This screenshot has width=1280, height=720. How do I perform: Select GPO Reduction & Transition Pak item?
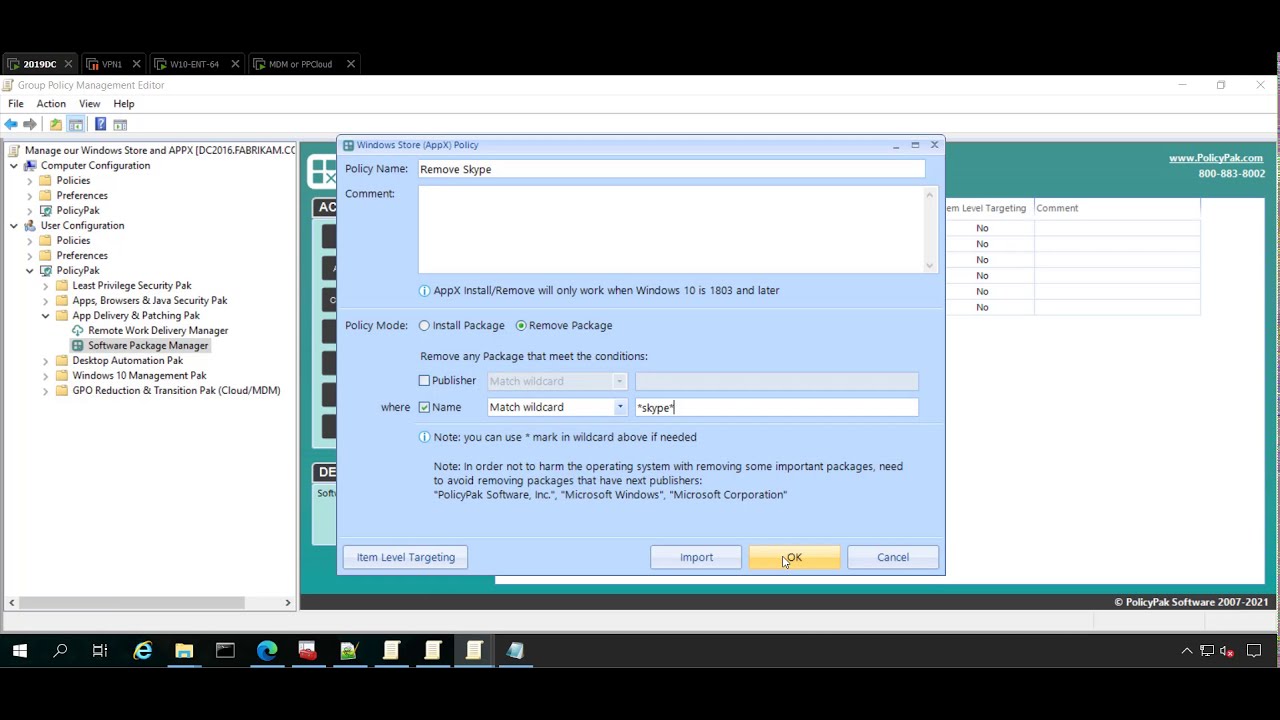coord(176,391)
